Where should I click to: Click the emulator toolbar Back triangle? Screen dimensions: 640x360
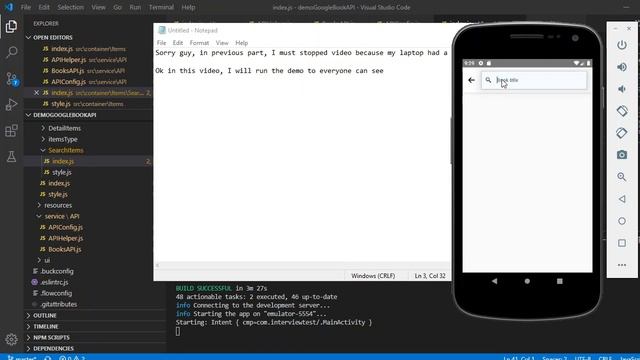[622, 199]
